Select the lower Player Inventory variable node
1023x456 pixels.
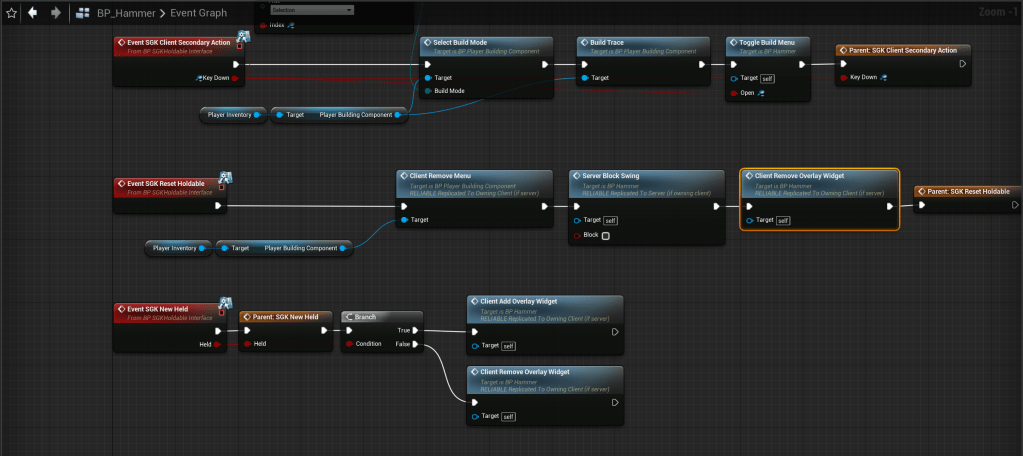click(x=179, y=248)
